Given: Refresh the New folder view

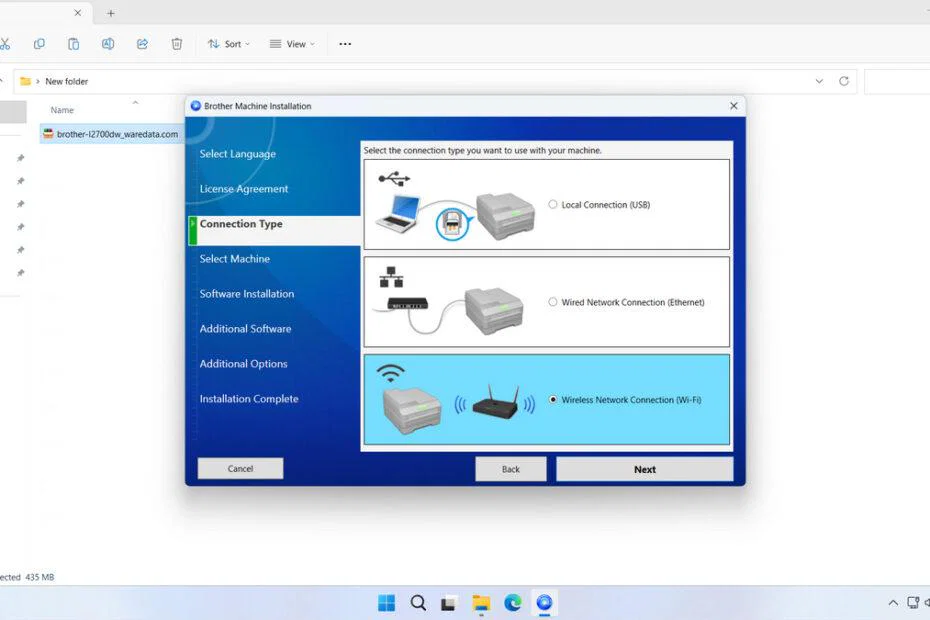Looking at the screenshot, I should [x=844, y=81].
